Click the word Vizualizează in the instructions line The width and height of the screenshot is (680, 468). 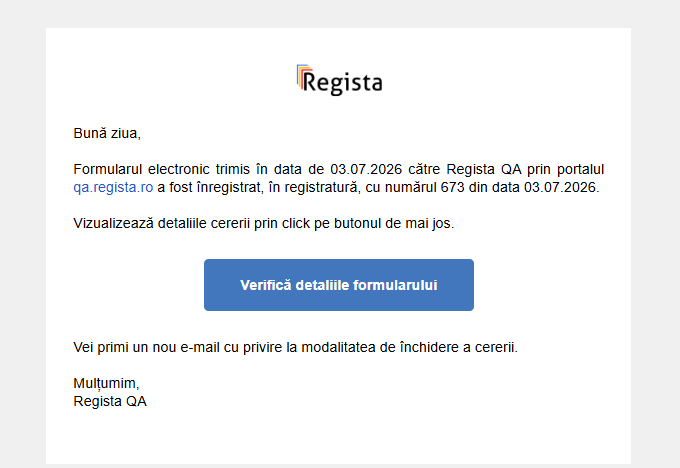114,223
